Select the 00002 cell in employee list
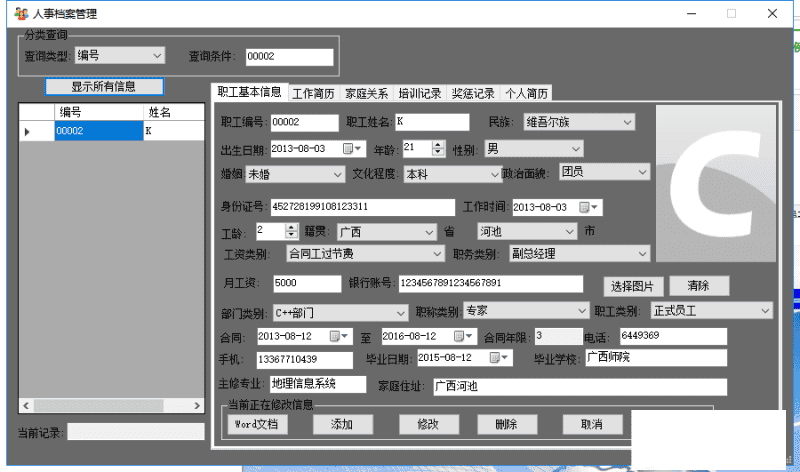Image resolution: width=800 pixels, height=472 pixels. tap(99, 131)
